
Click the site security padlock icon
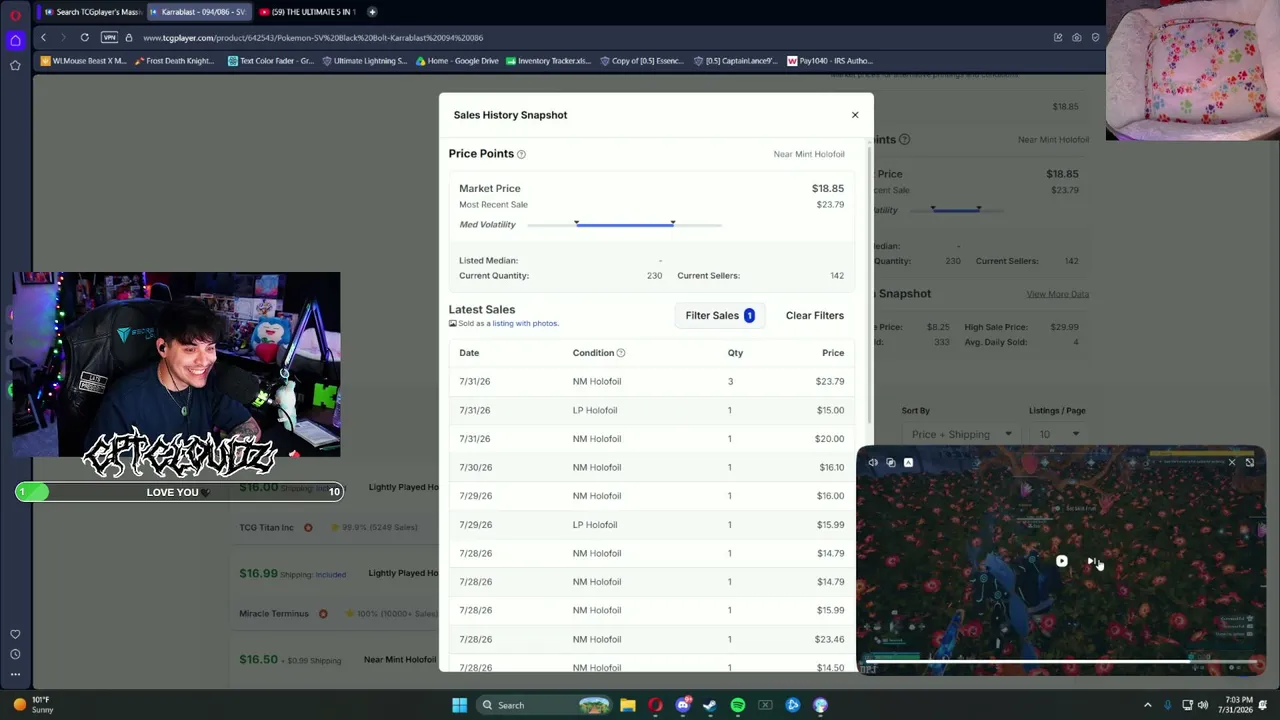[129, 38]
